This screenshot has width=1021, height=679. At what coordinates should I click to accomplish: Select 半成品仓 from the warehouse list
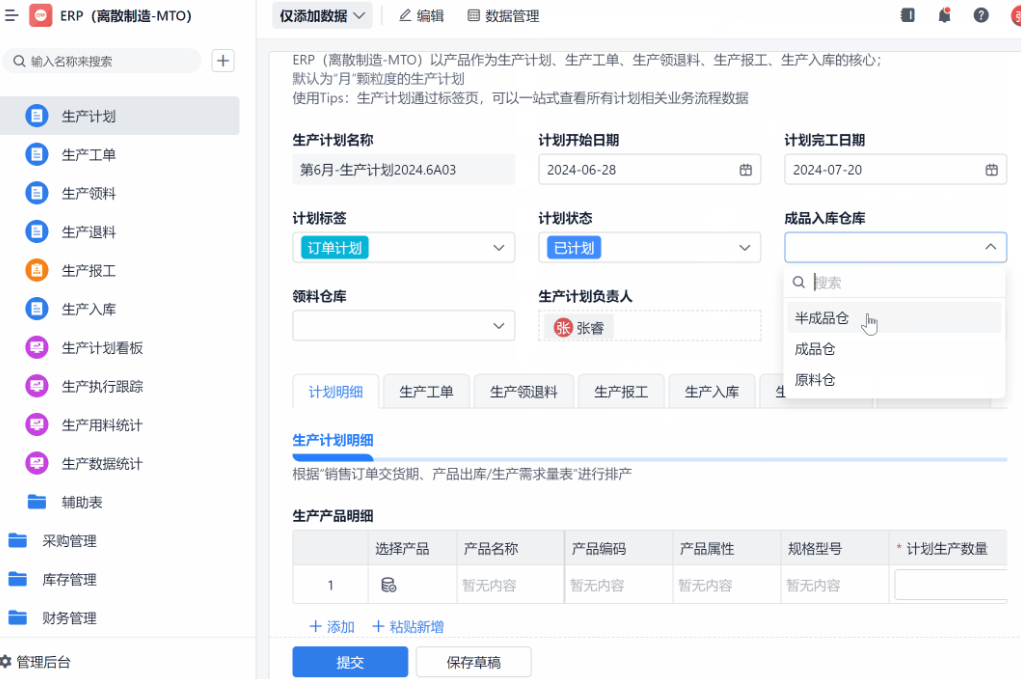coord(894,318)
